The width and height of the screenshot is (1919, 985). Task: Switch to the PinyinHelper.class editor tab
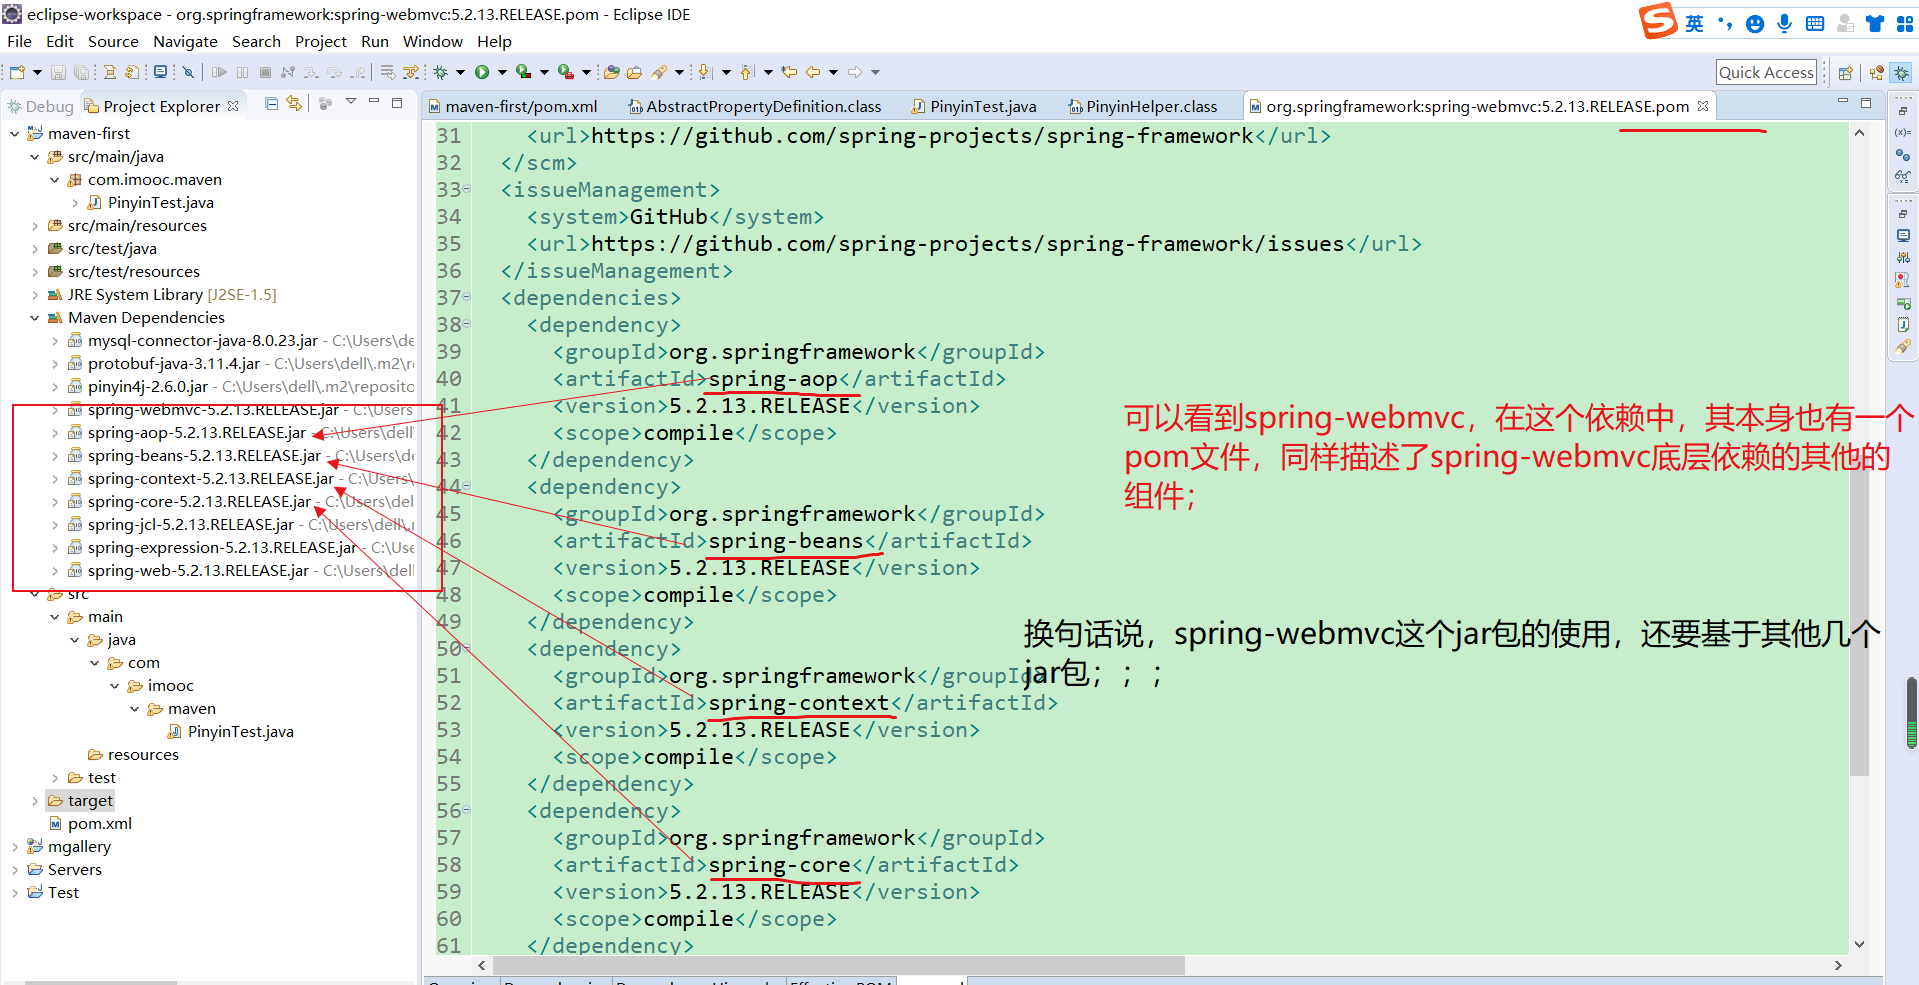[x=1142, y=106]
